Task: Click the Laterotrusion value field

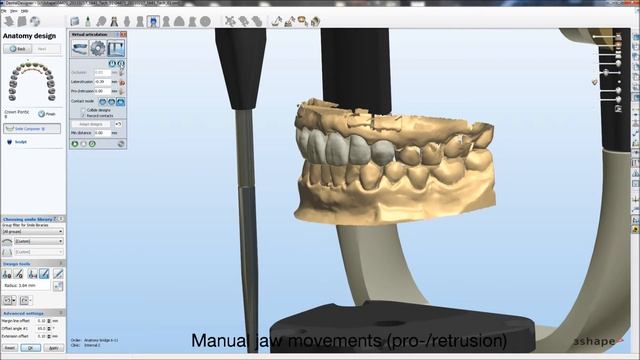Action: pos(102,82)
